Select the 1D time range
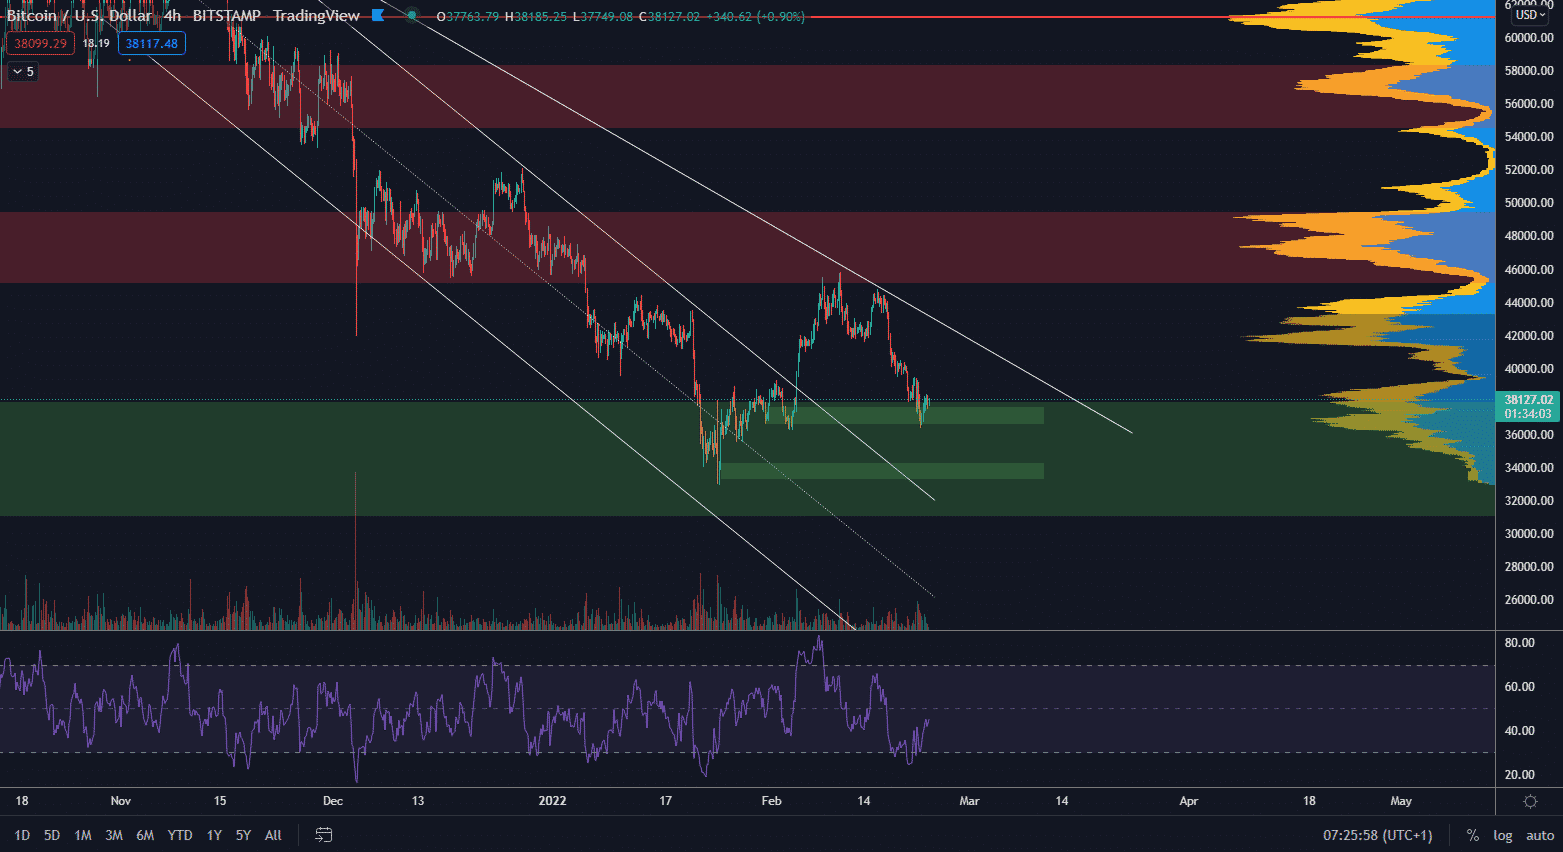This screenshot has width=1563, height=852. coord(22,835)
